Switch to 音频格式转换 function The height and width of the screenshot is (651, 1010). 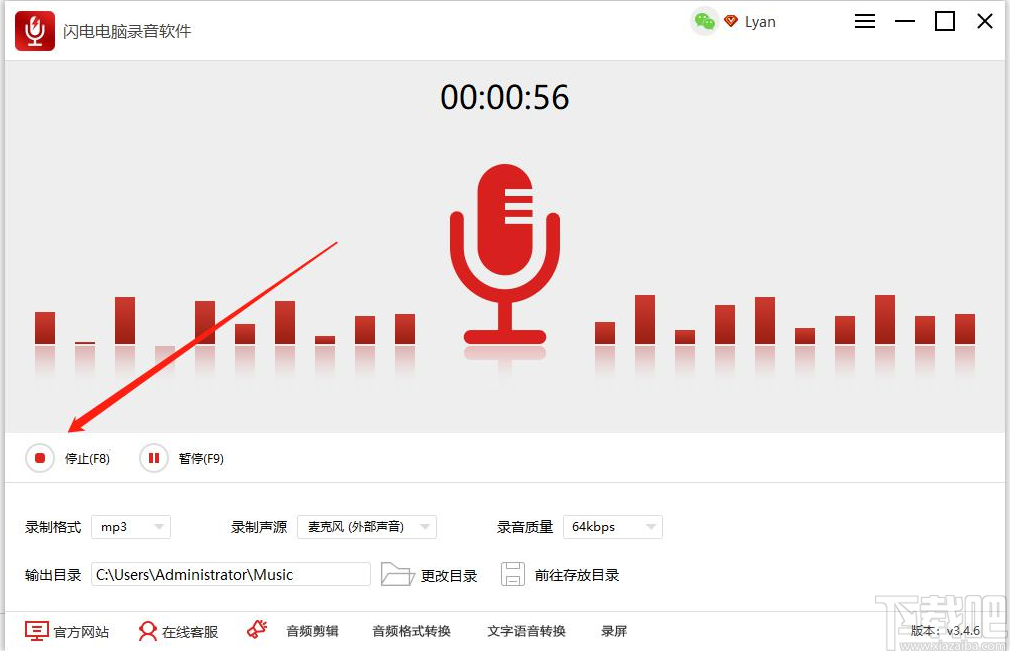pyautogui.click(x=410, y=632)
